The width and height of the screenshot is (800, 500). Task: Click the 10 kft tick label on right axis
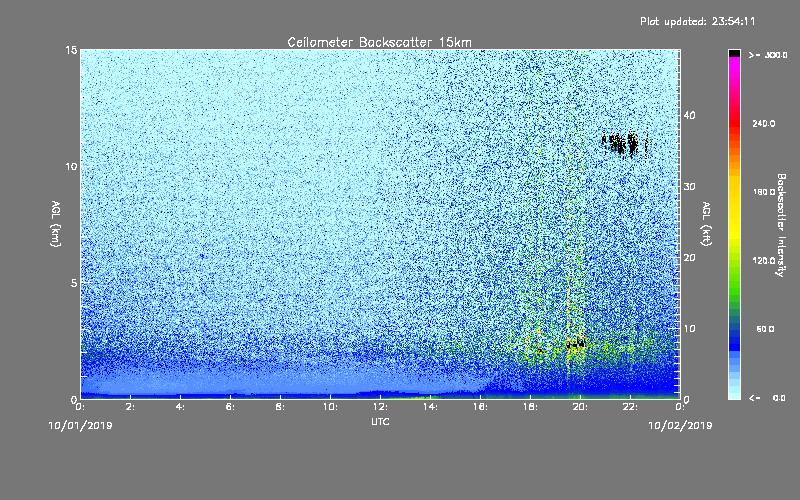(689, 329)
